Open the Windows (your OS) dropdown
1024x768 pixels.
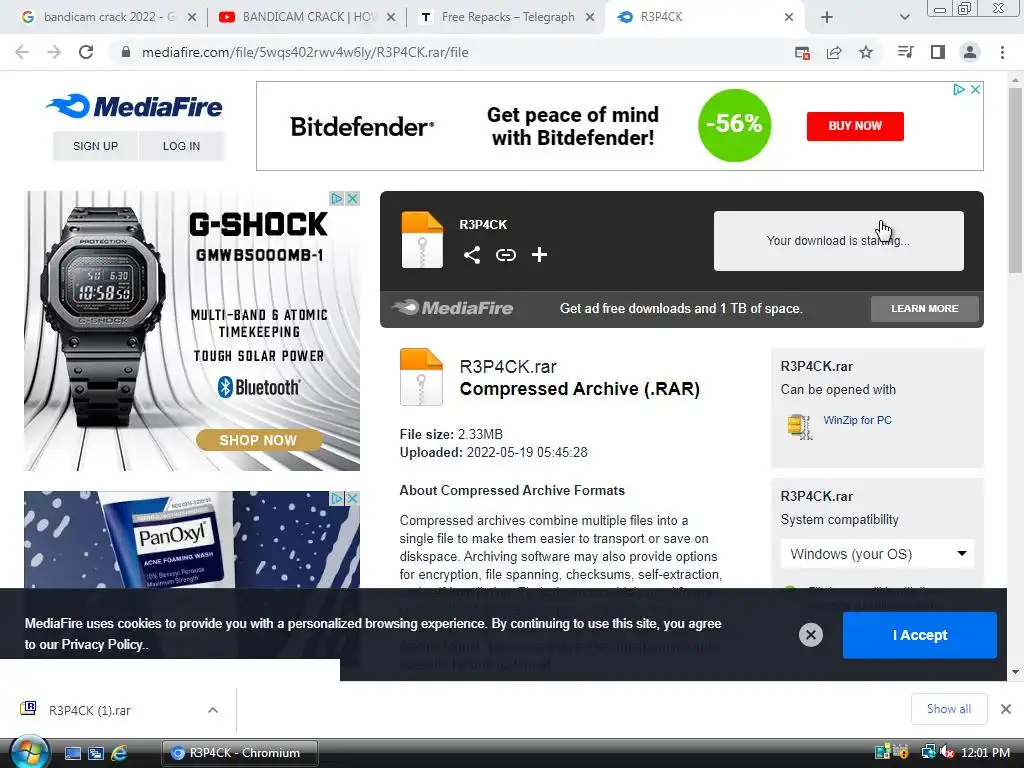click(877, 554)
